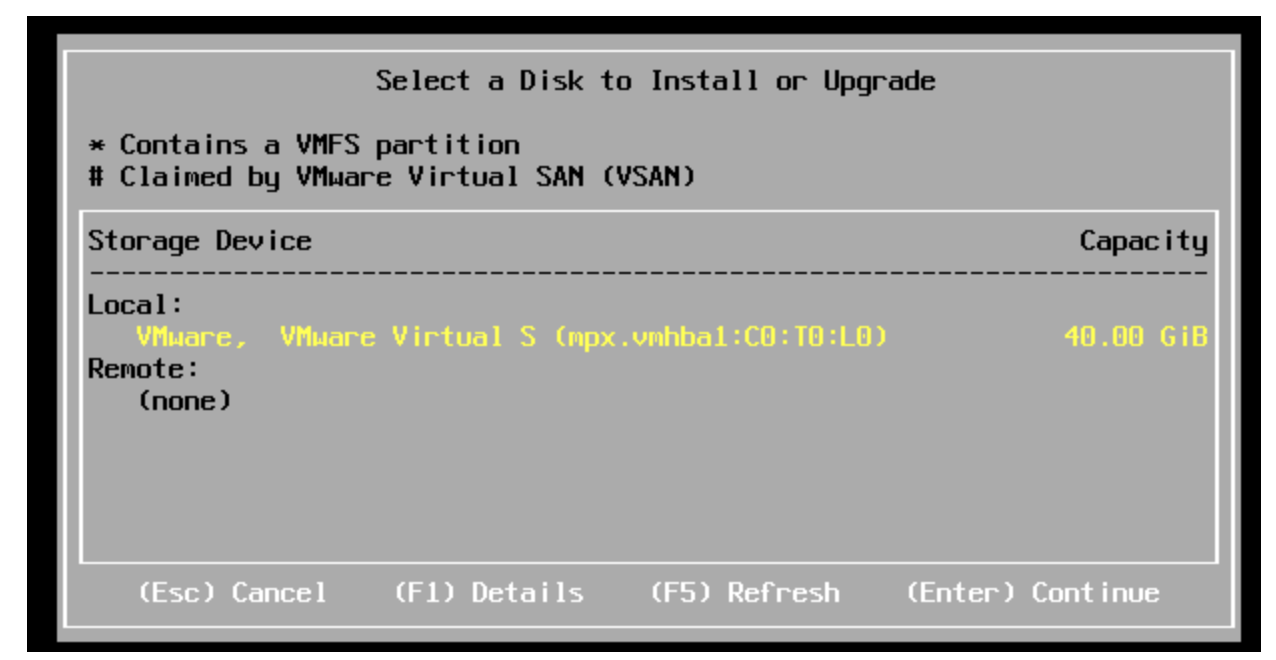Open (F1) Details for the disk
Image resolution: width=1276 pixels, height=660 pixels.
488,592
